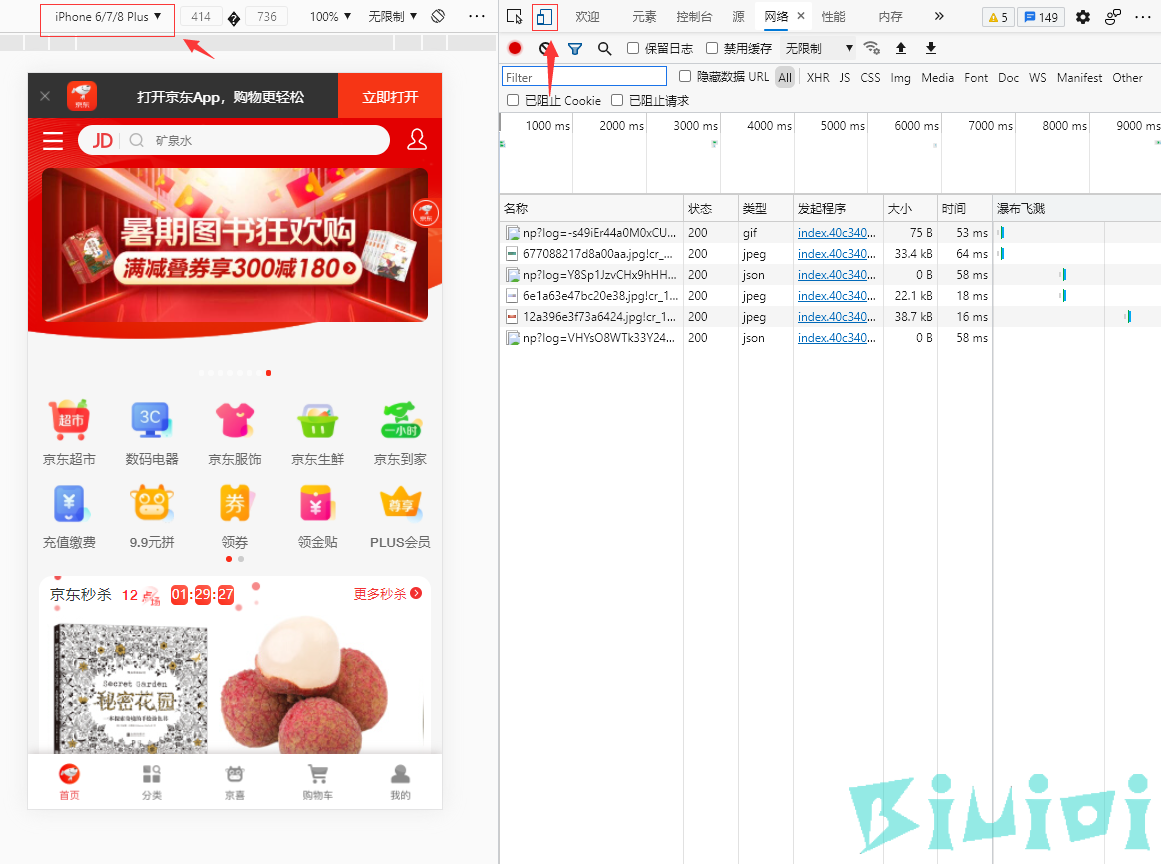1161x864 pixels.
Task: Click the export HAR download arrow icon
Action: click(931, 48)
